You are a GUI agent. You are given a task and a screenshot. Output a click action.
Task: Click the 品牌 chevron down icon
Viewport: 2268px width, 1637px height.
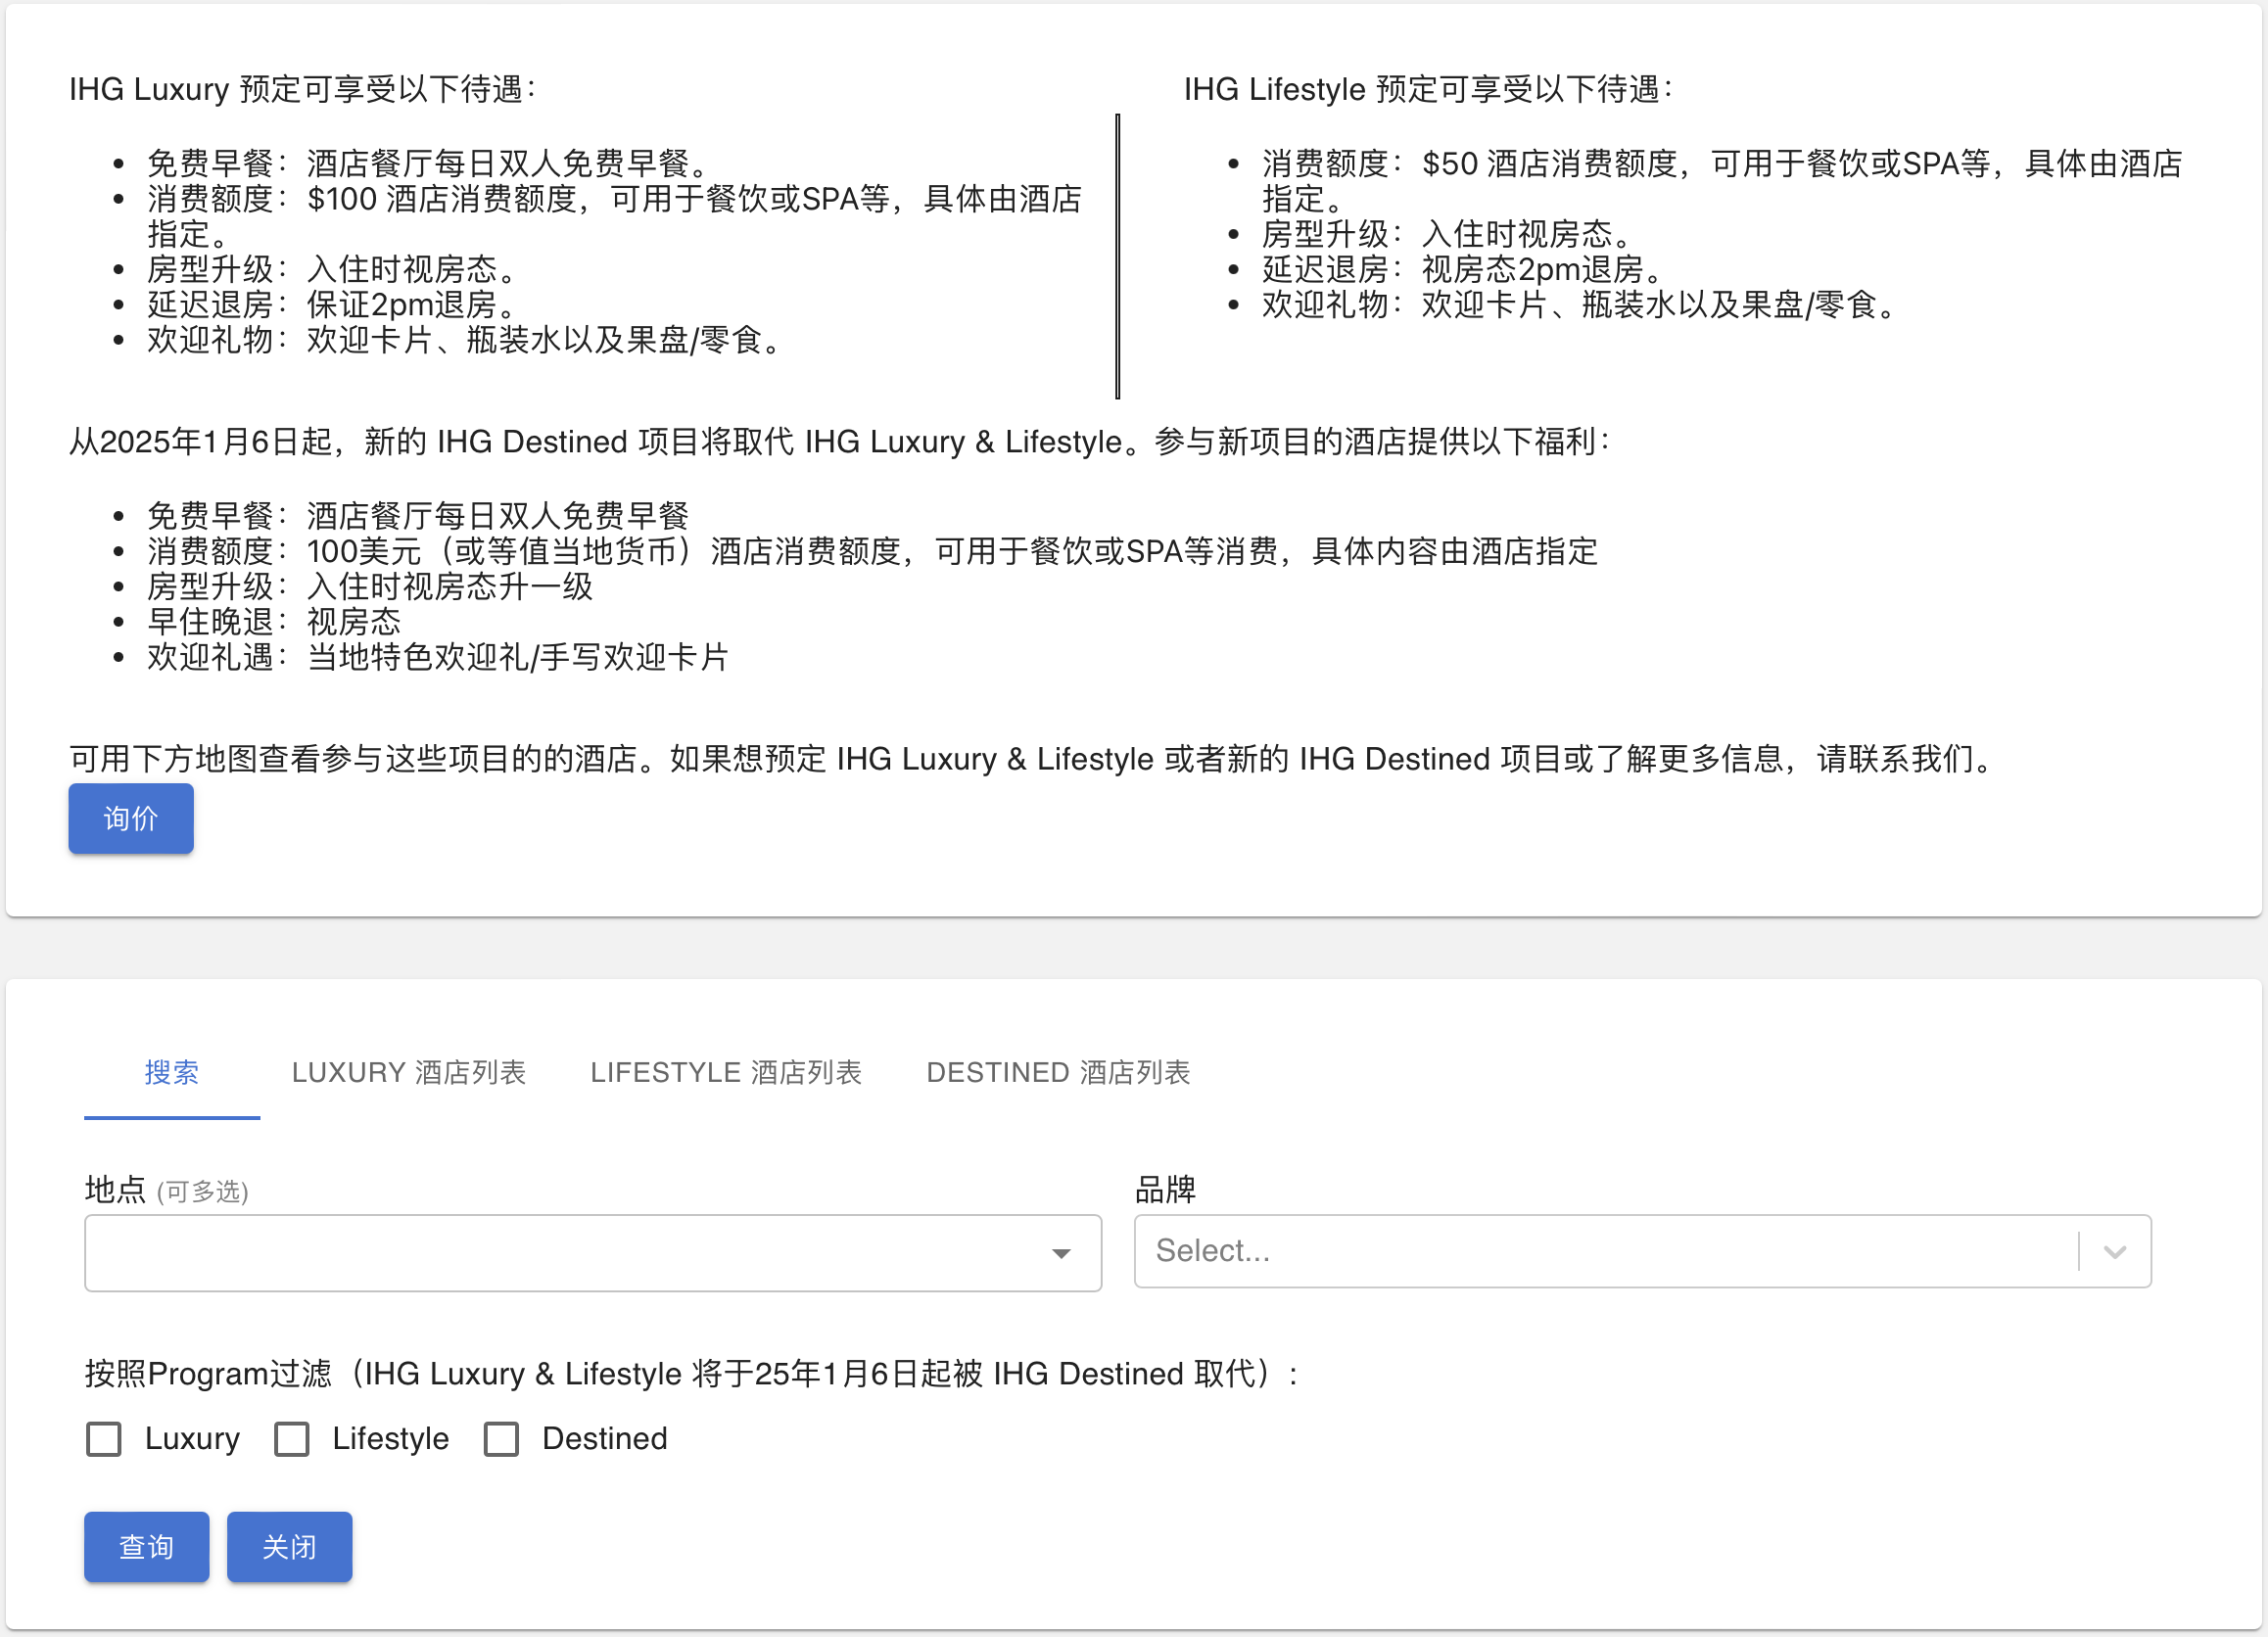[2114, 1251]
